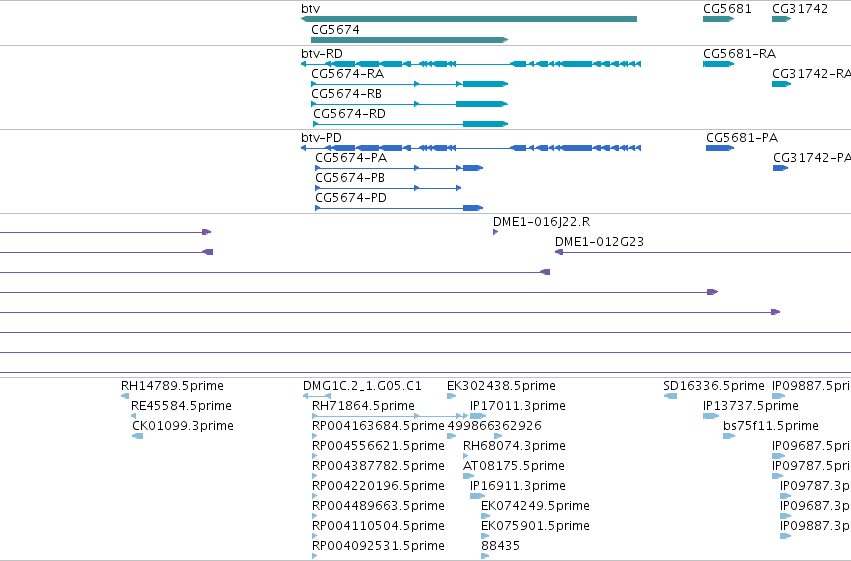This screenshot has width=851, height=561.
Task: Select the truncated IP09687.3p label
Action: (x=815, y=506)
